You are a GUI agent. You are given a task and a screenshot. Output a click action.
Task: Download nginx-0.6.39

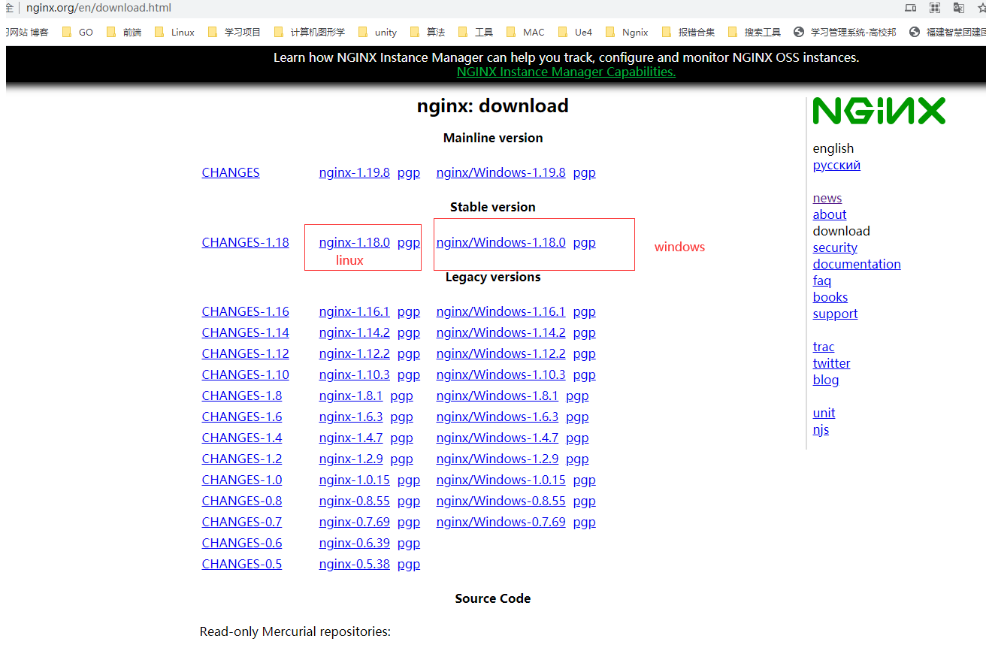[354, 543]
